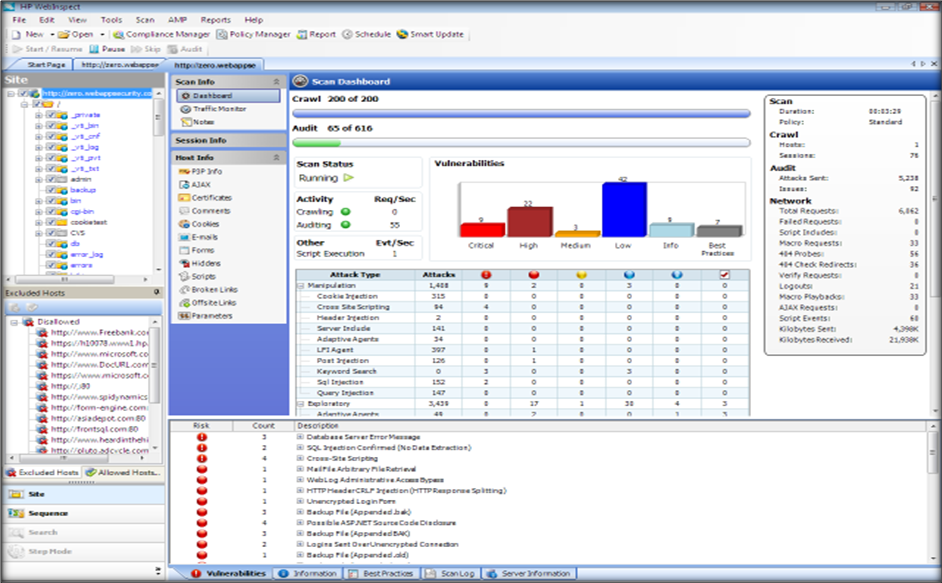Pause the running scan
Viewport: 942px width, 583px height.
point(107,49)
